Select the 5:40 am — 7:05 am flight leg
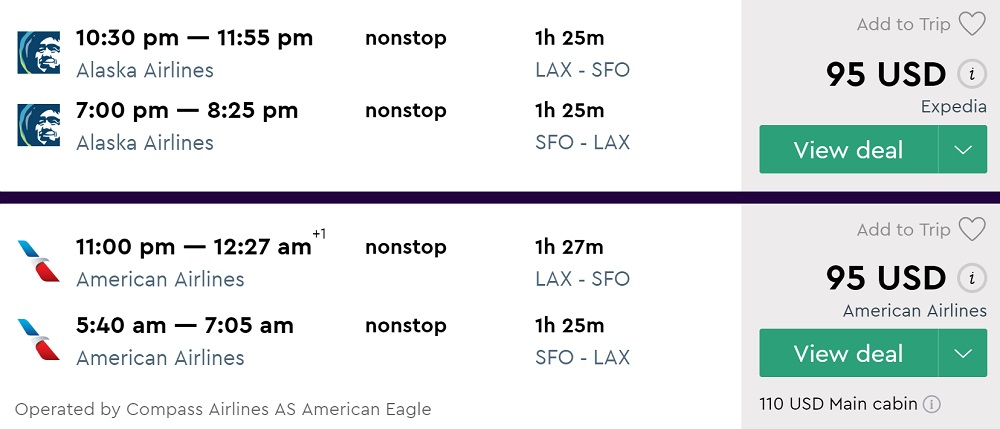This screenshot has height=429, width=1000. pyautogui.click(x=184, y=326)
